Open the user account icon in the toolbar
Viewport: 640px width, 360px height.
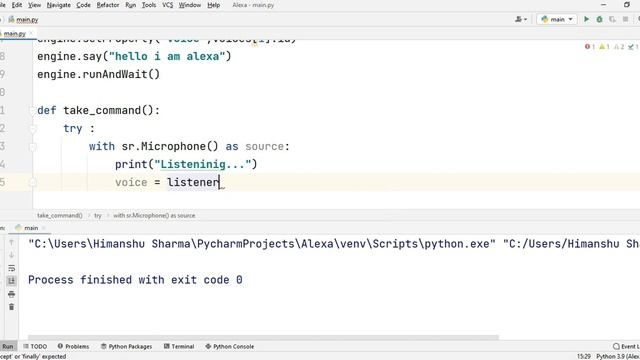(521, 19)
